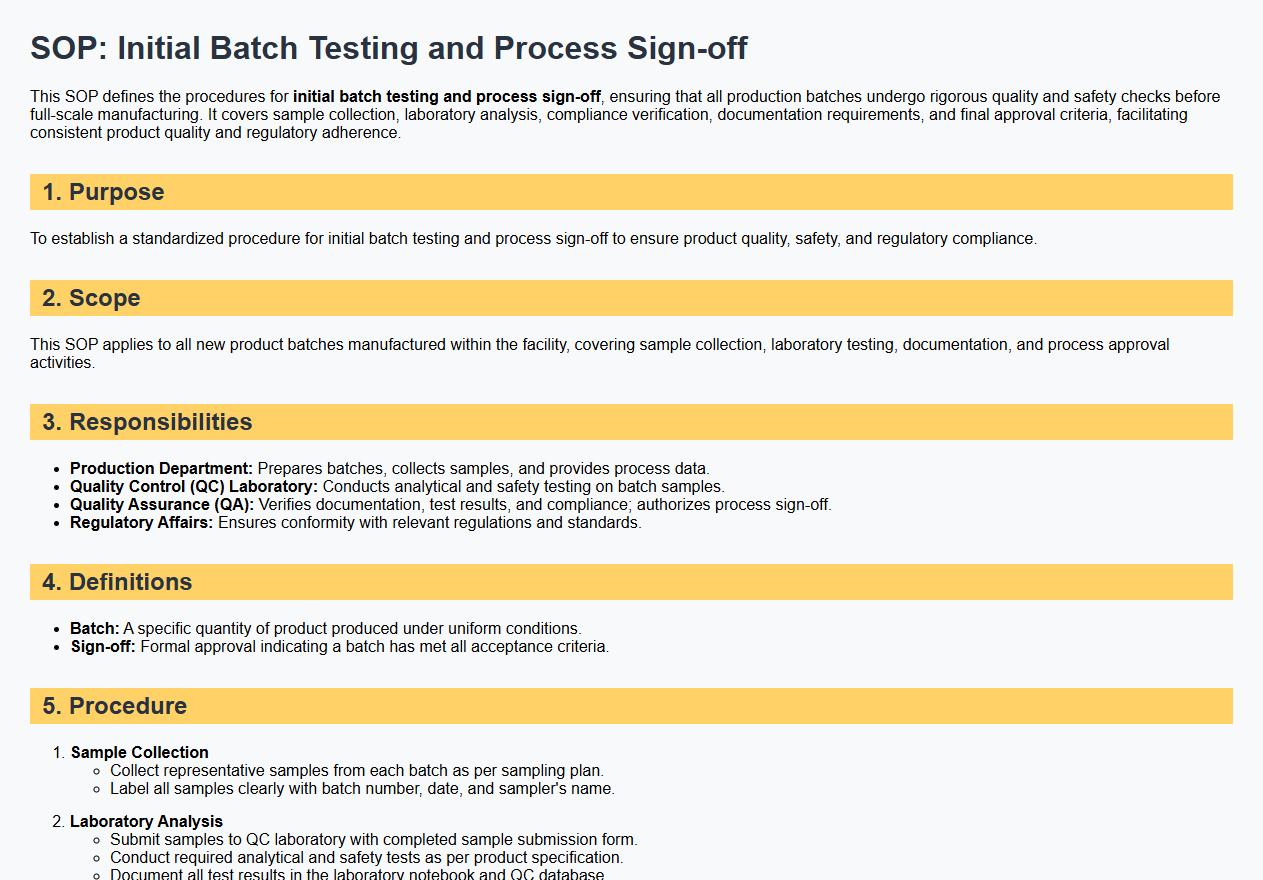Click the bold 'Production Department:' label
The height and width of the screenshot is (880, 1263).
[x=161, y=468]
